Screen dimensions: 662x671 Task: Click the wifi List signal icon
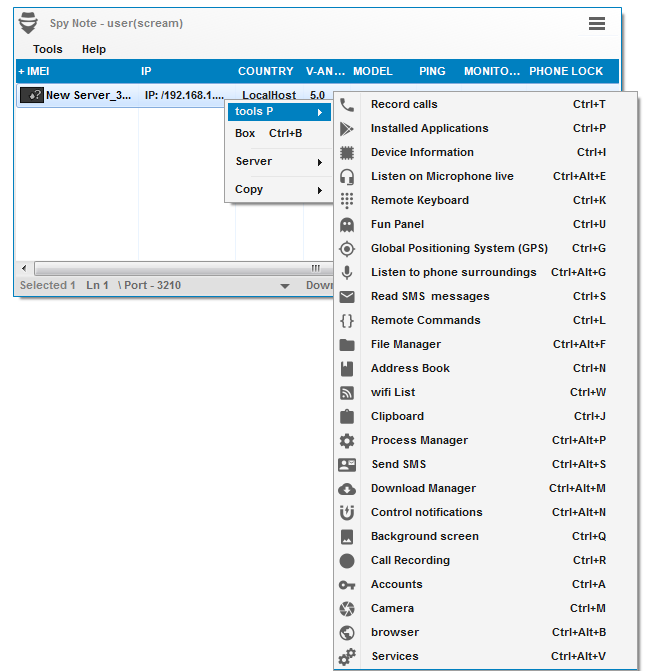[x=347, y=392]
